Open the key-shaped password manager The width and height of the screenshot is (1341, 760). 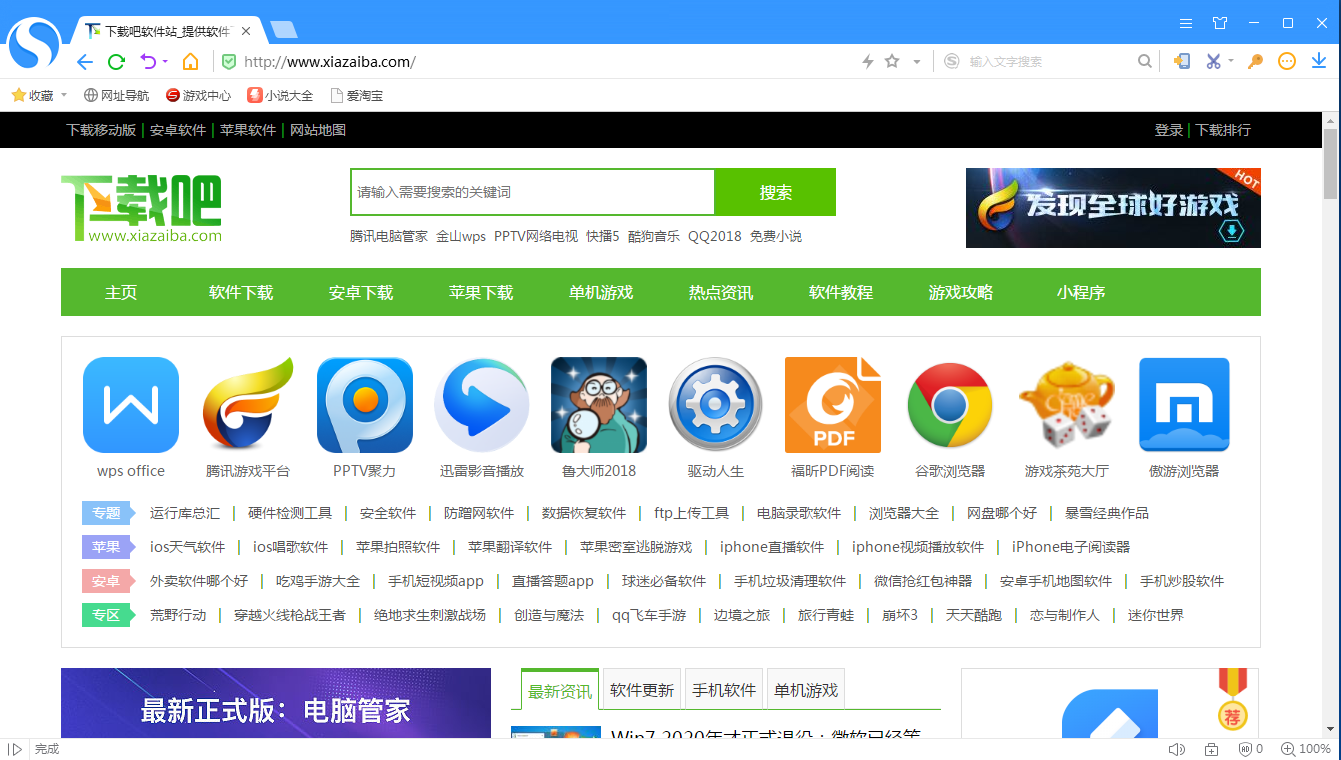(1254, 61)
